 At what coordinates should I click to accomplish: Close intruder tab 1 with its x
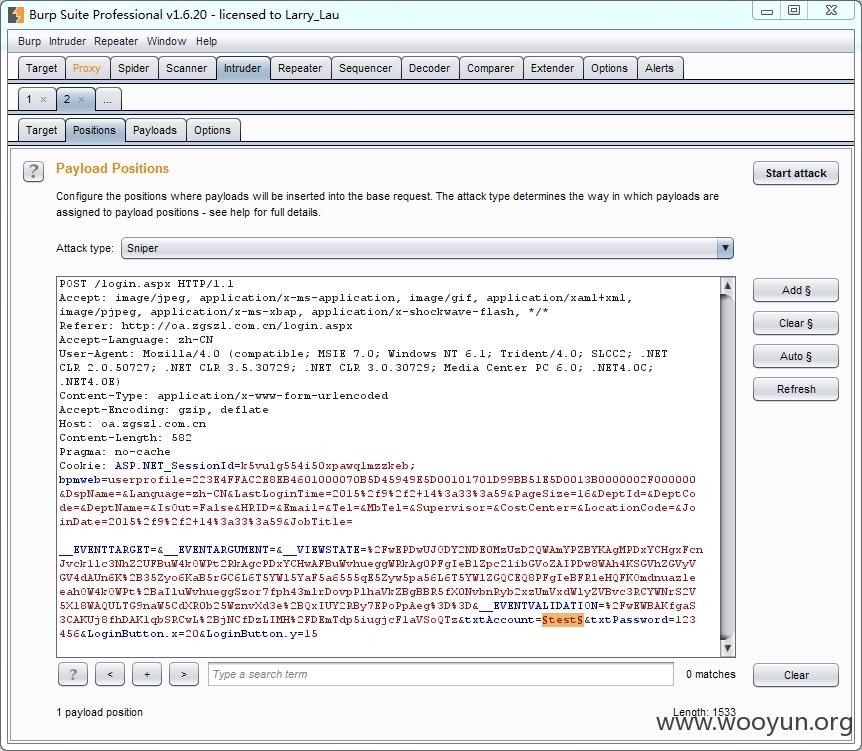(x=43, y=100)
